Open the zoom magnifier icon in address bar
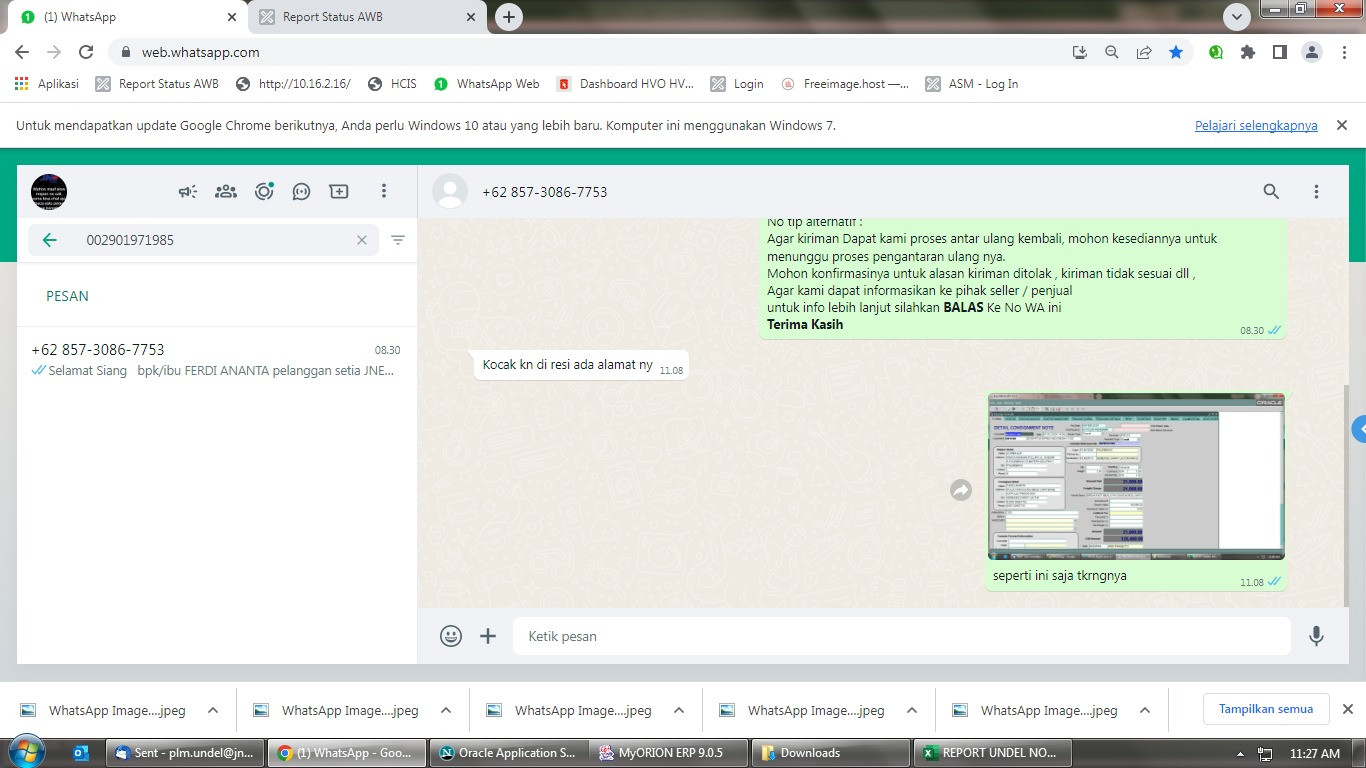1366x768 pixels. tap(1112, 52)
